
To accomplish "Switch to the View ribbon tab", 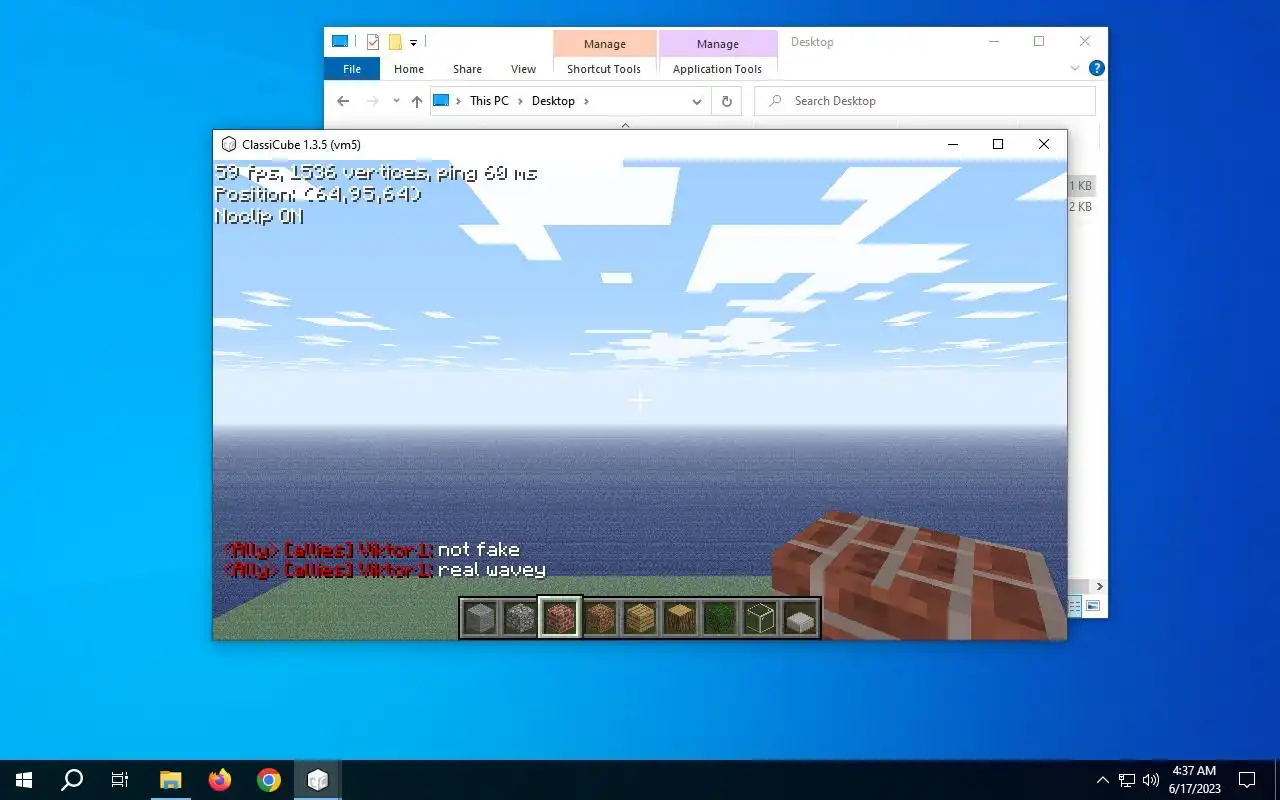I will [x=524, y=69].
